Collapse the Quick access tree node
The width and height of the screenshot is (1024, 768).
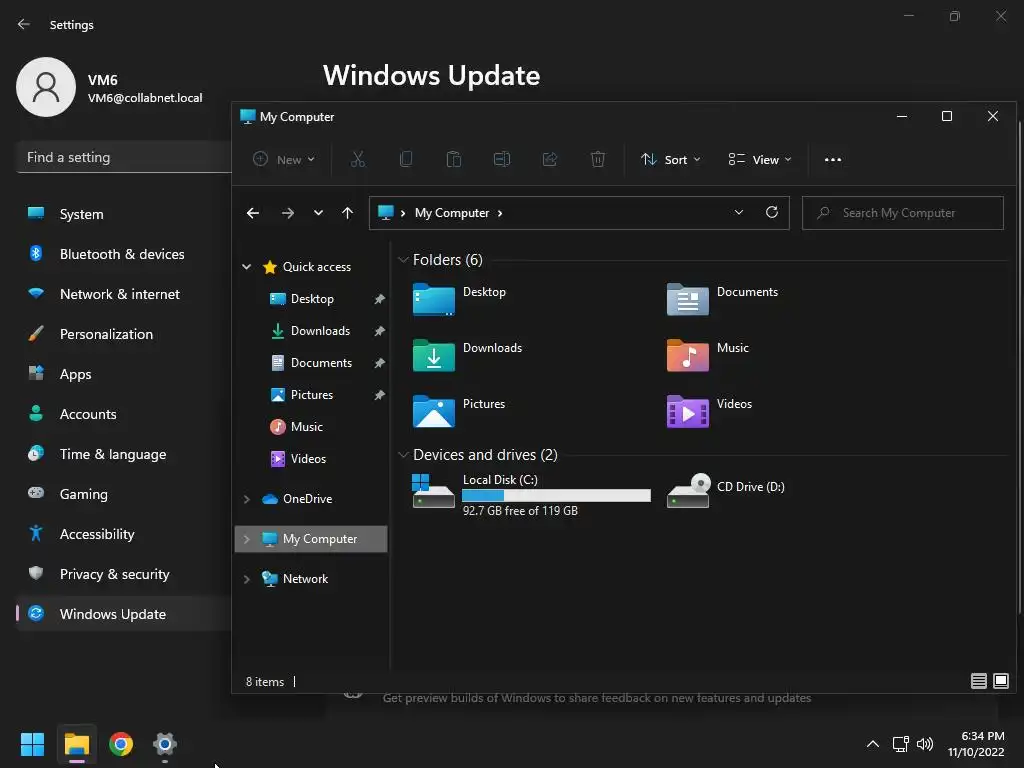(x=247, y=266)
